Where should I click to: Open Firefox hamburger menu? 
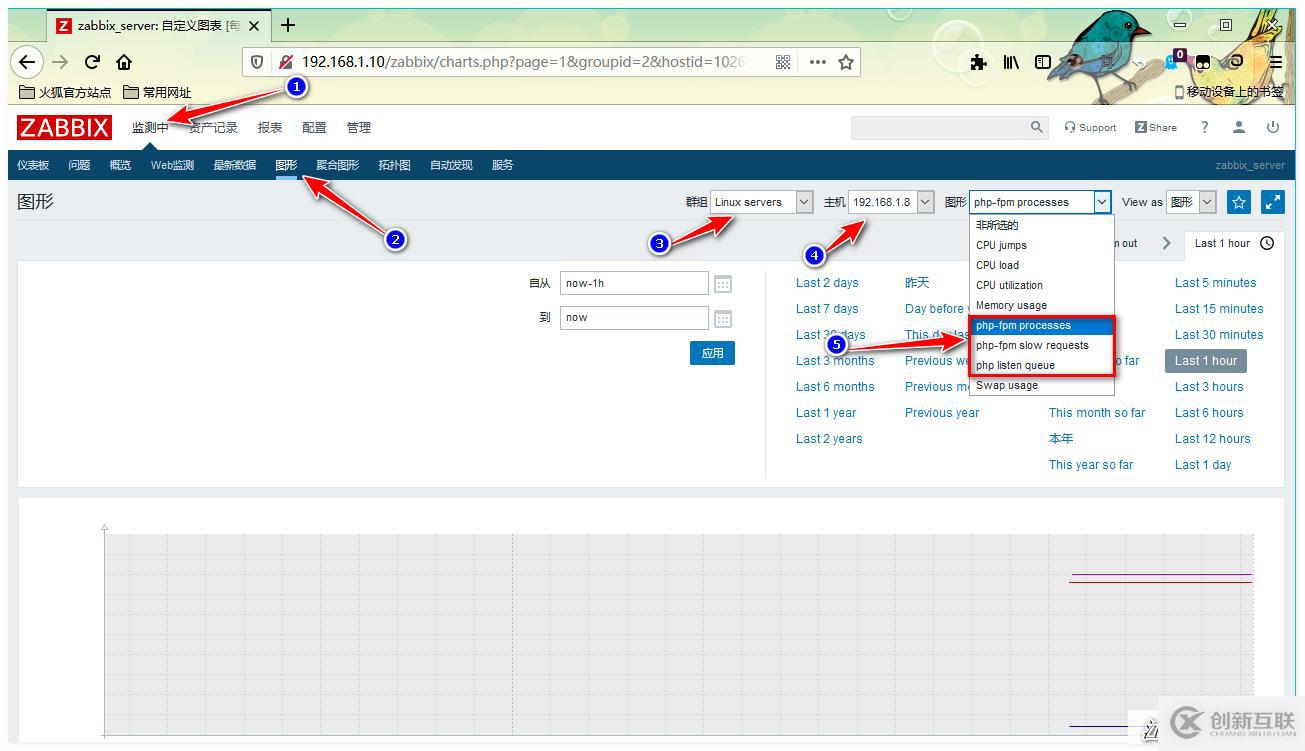[x=1275, y=62]
